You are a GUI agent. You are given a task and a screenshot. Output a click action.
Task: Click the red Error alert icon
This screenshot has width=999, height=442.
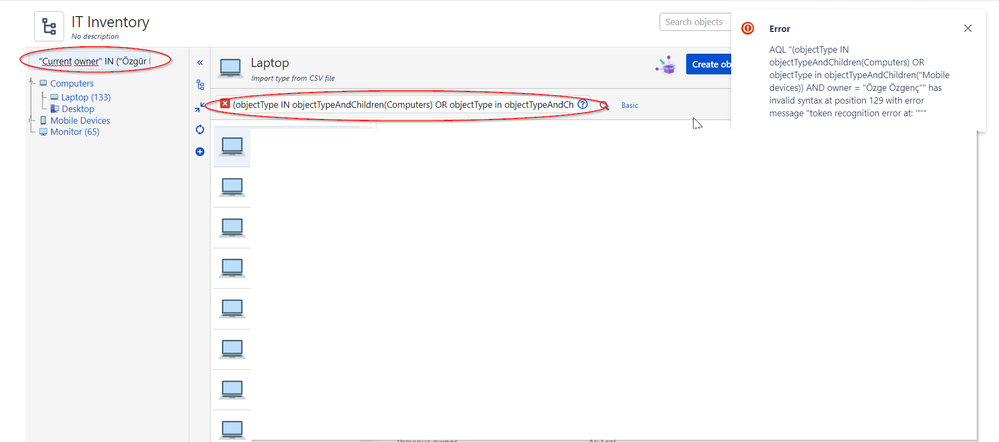coord(748,28)
